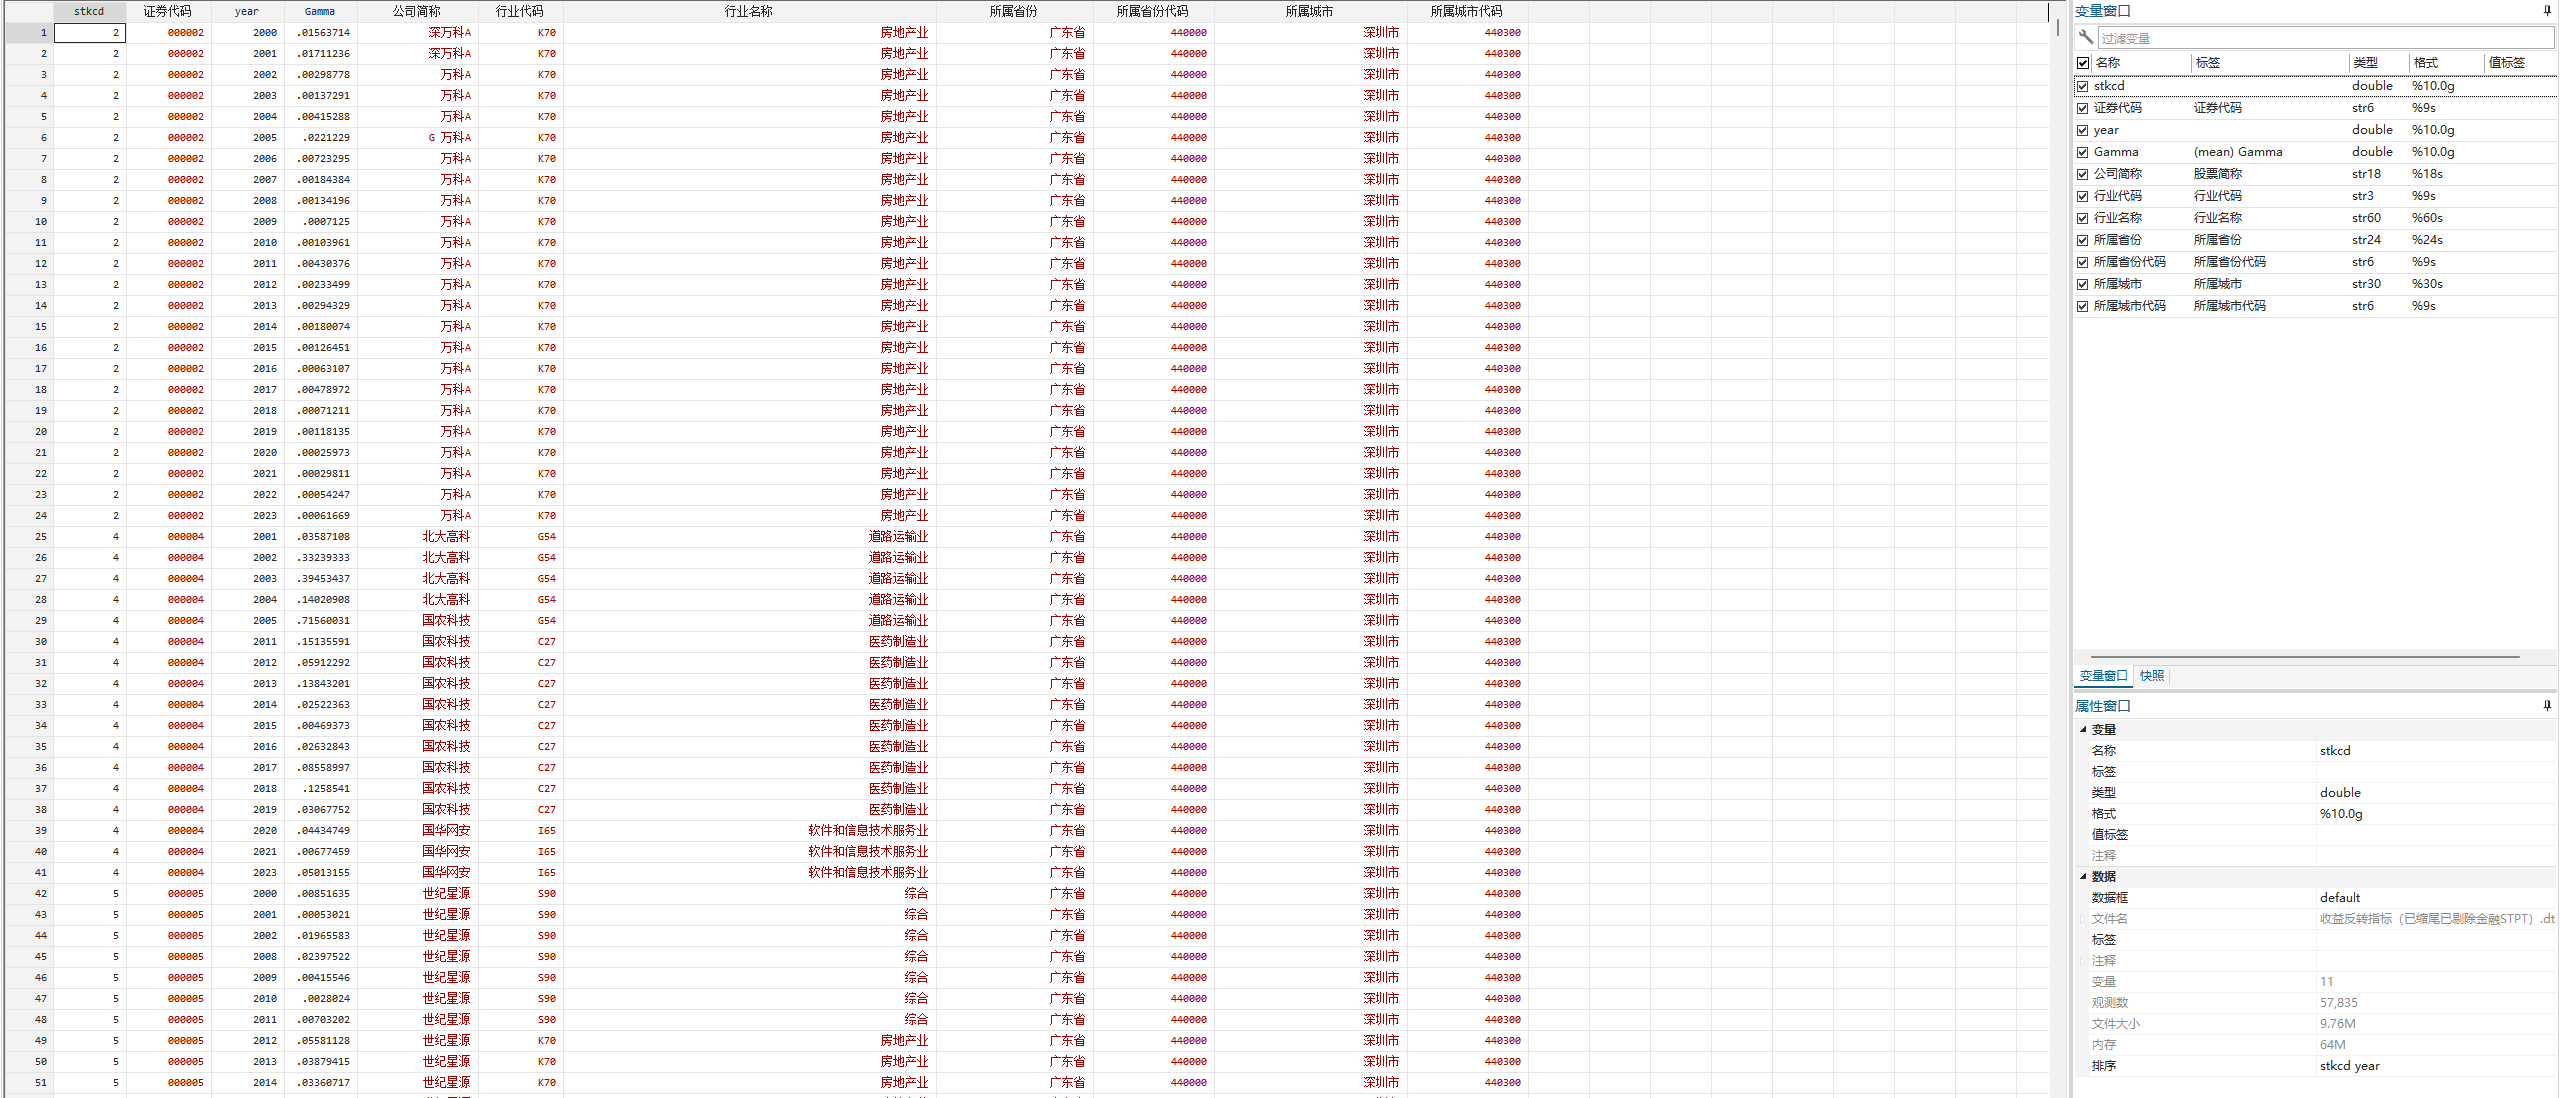
Task: Switch to the 快照 tab
Action: click(2152, 676)
